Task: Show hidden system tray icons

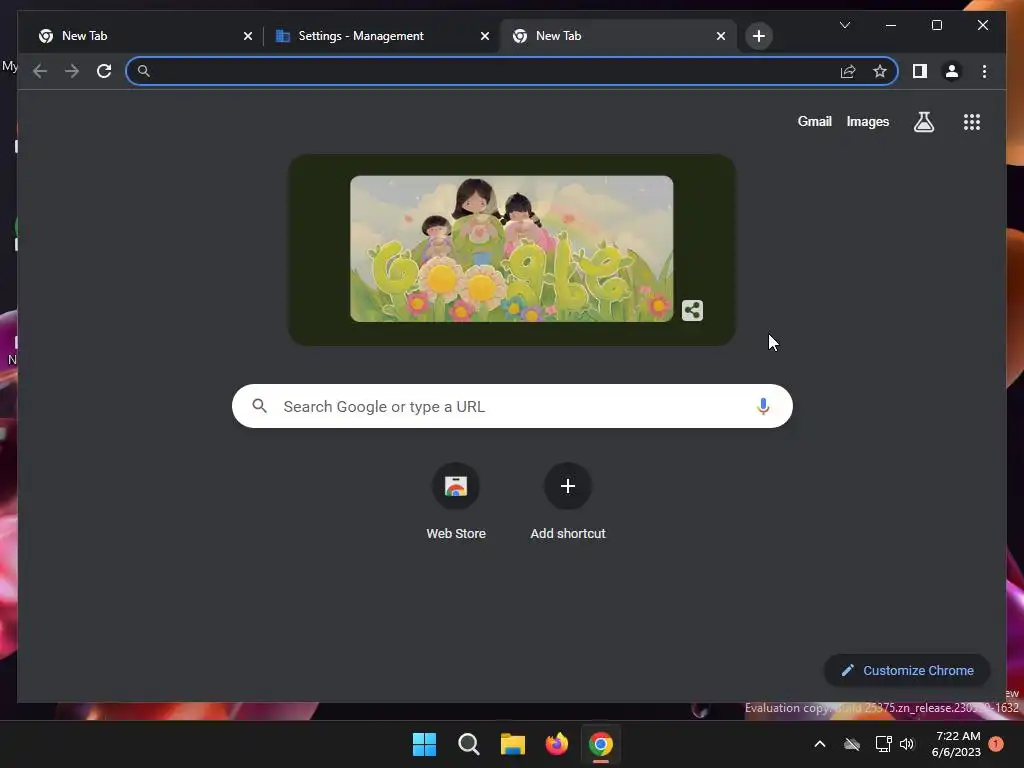Action: click(x=820, y=744)
